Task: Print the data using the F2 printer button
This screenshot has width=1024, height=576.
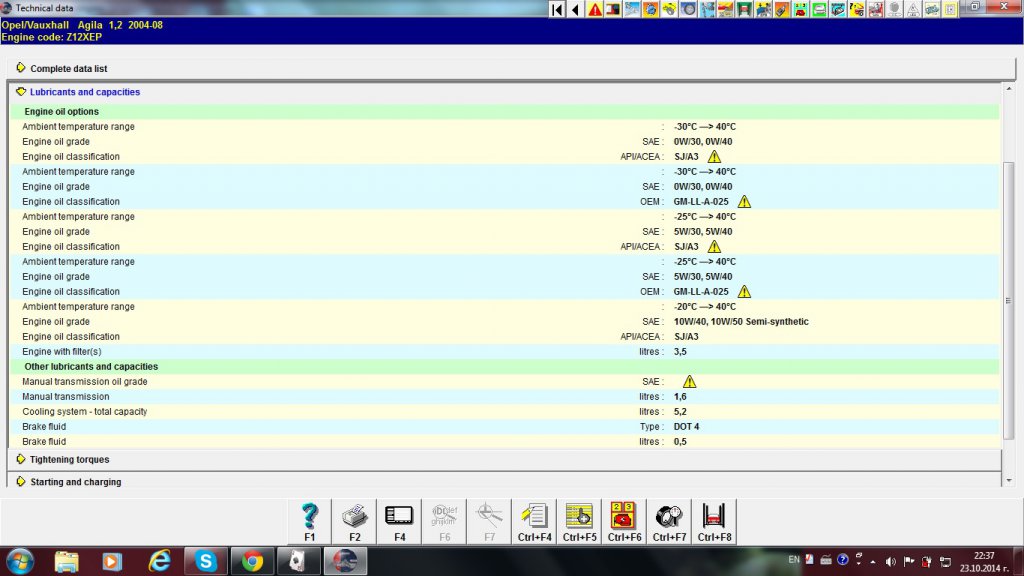Action: [x=355, y=521]
